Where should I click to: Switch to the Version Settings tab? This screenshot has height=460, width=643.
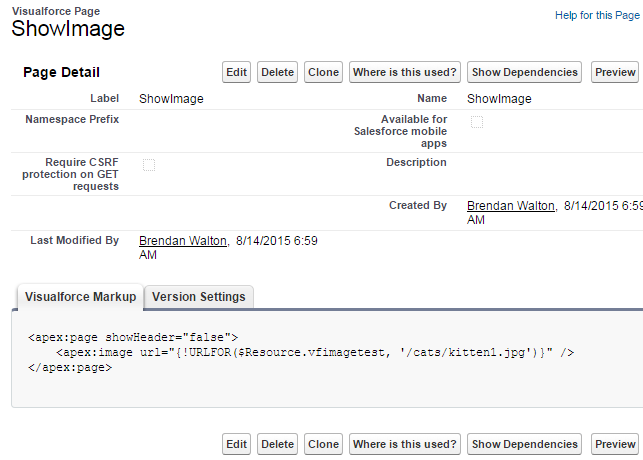tap(198, 297)
